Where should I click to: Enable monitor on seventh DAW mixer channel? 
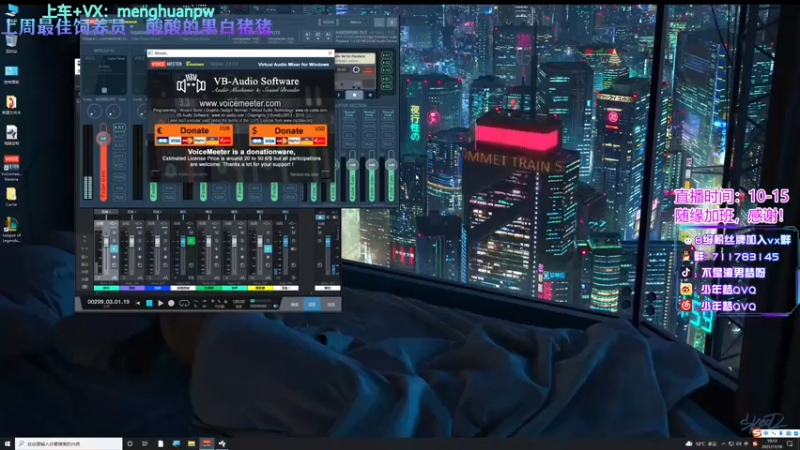[268, 249]
